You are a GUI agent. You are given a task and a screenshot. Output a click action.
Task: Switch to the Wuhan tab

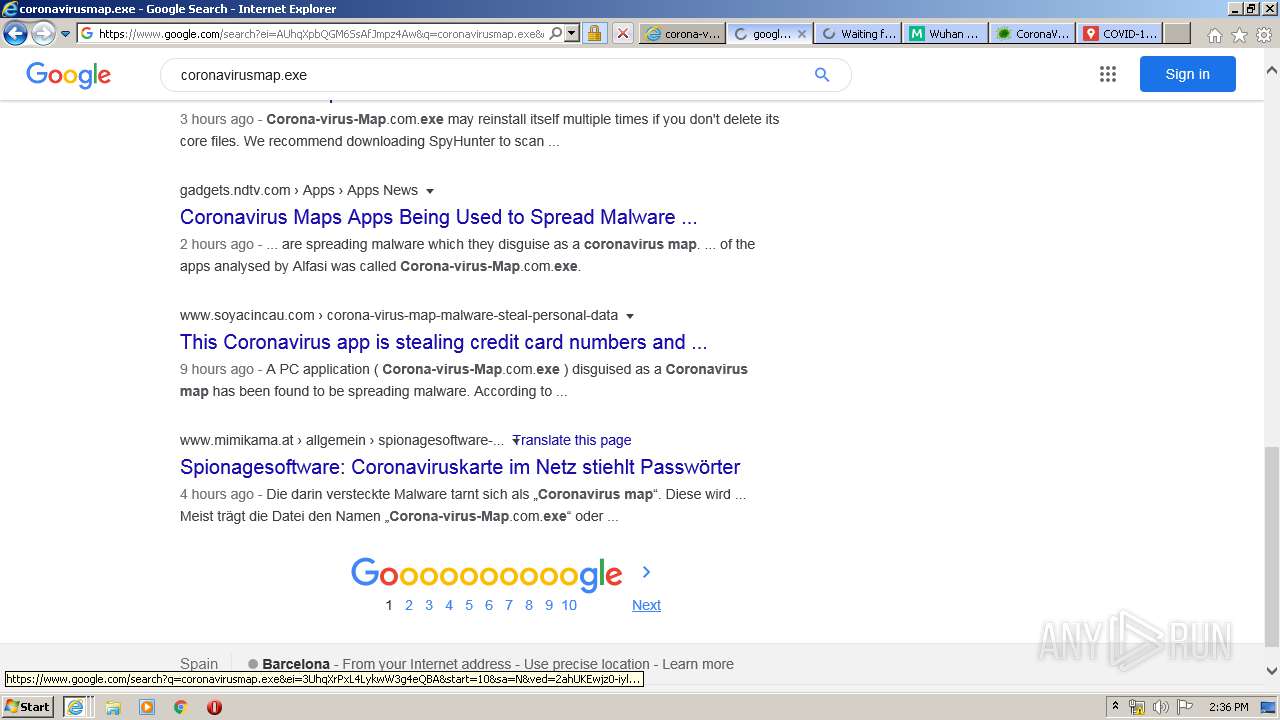pyautogui.click(x=944, y=33)
